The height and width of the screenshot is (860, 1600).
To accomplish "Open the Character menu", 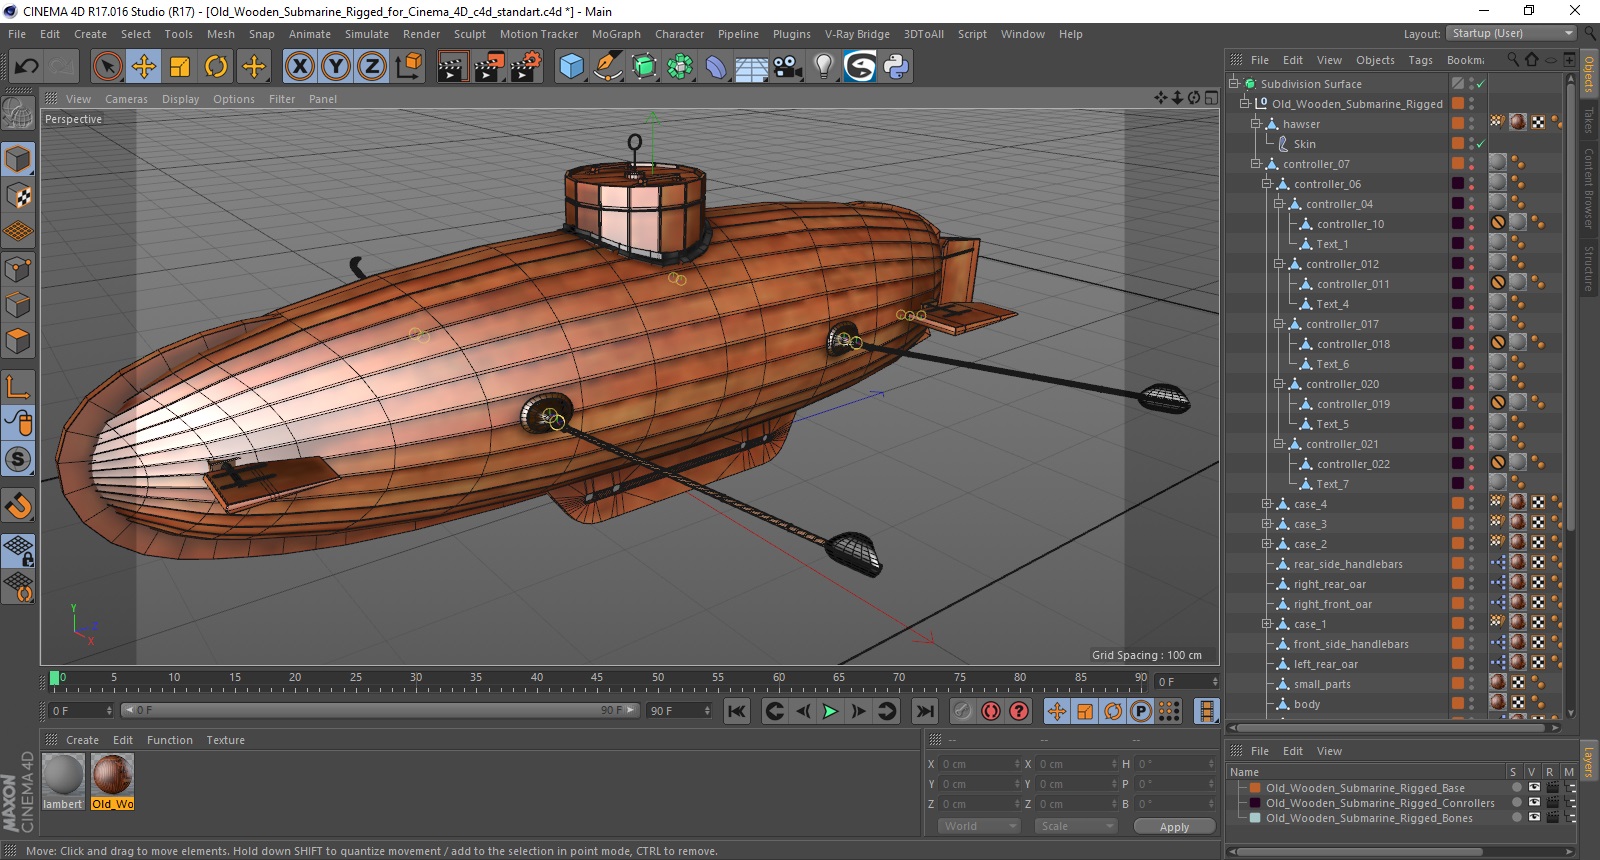I will point(679,34).
